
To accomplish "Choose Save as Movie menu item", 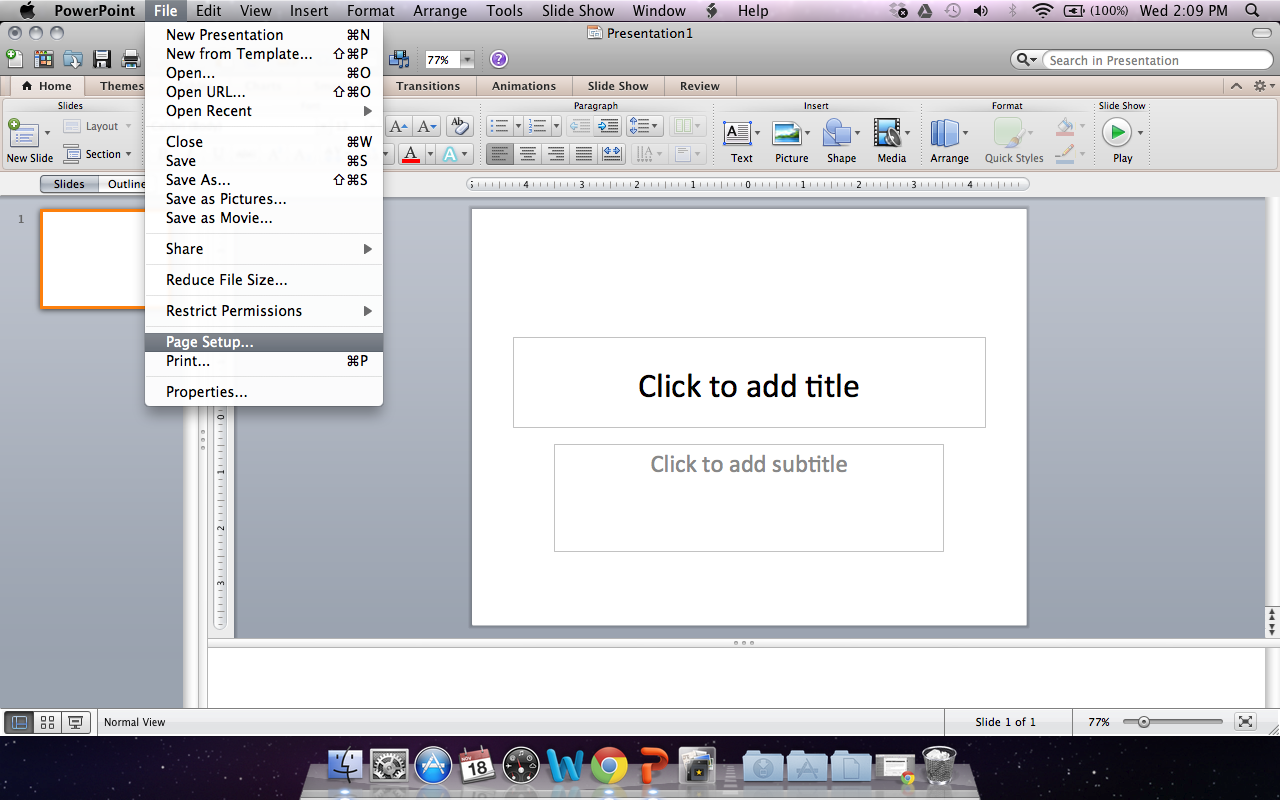I will coord(264,218).
